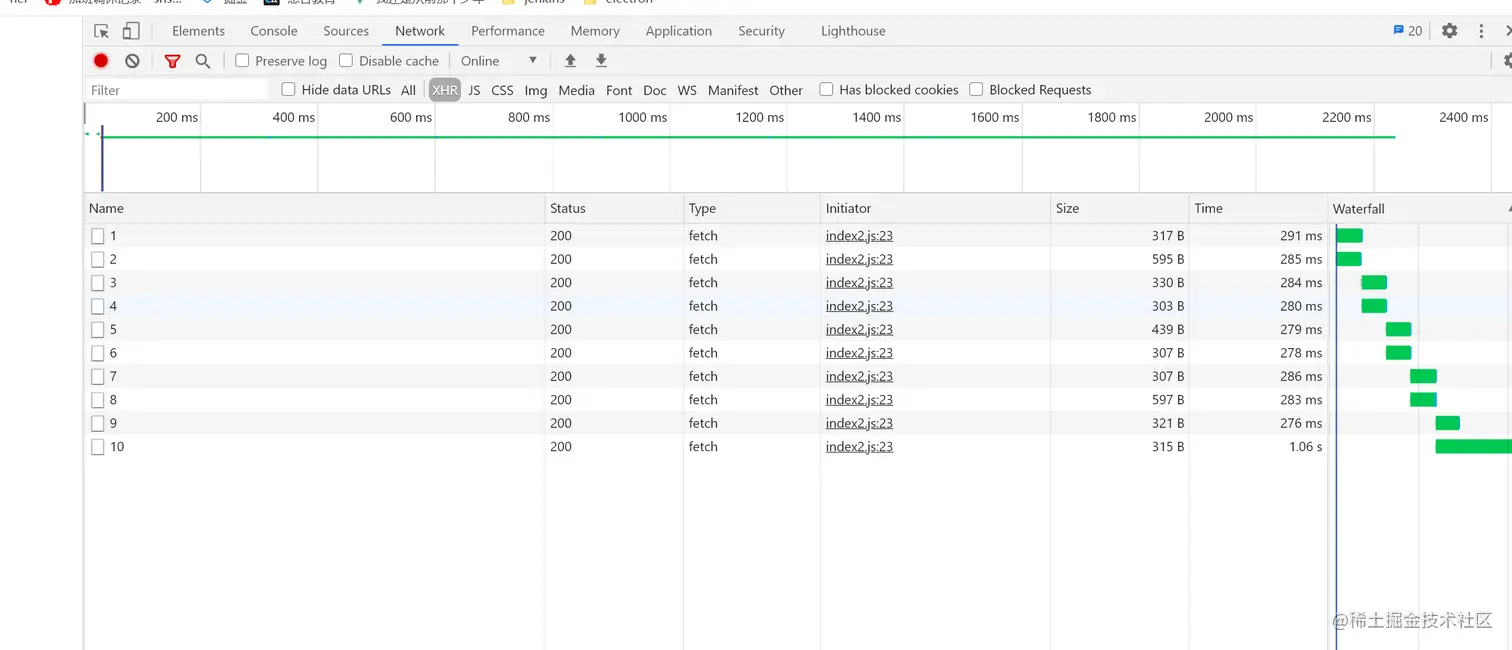1512x650 pixels.
Task: Toggle the red filter funnel icon
Action: [x=172, y=61]
